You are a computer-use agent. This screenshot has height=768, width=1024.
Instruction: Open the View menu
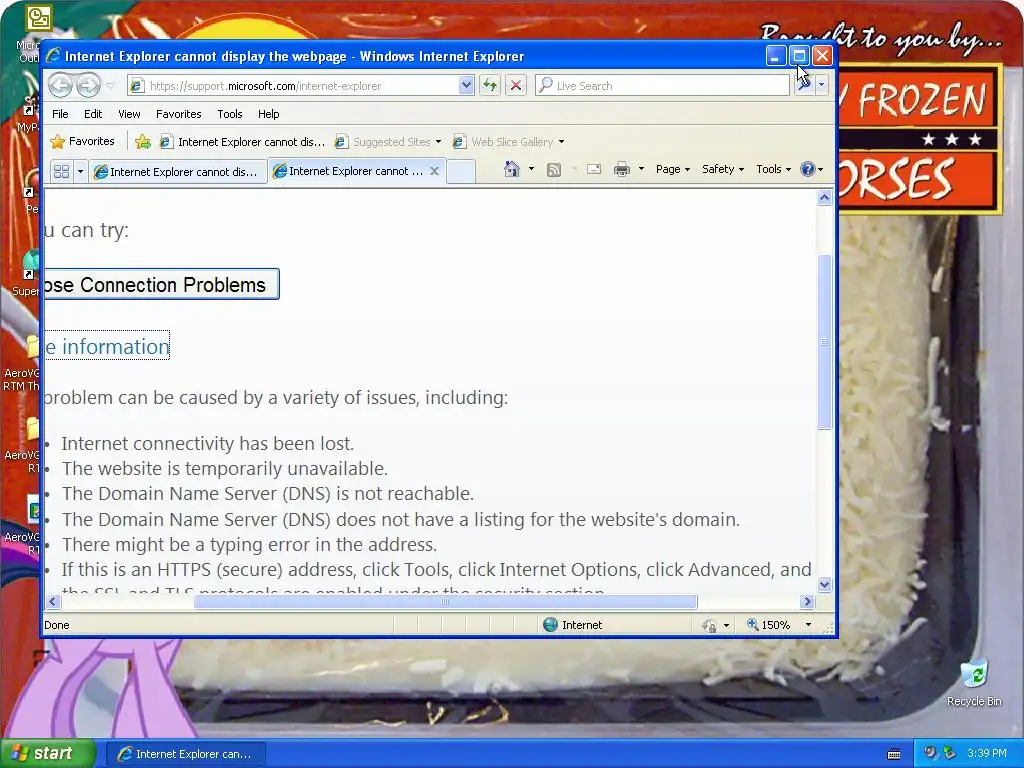point(129,114)
